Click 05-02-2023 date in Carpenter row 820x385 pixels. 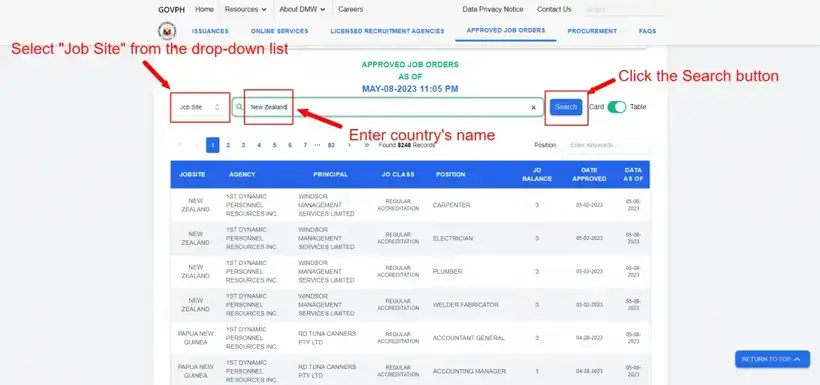click(589, 205)
